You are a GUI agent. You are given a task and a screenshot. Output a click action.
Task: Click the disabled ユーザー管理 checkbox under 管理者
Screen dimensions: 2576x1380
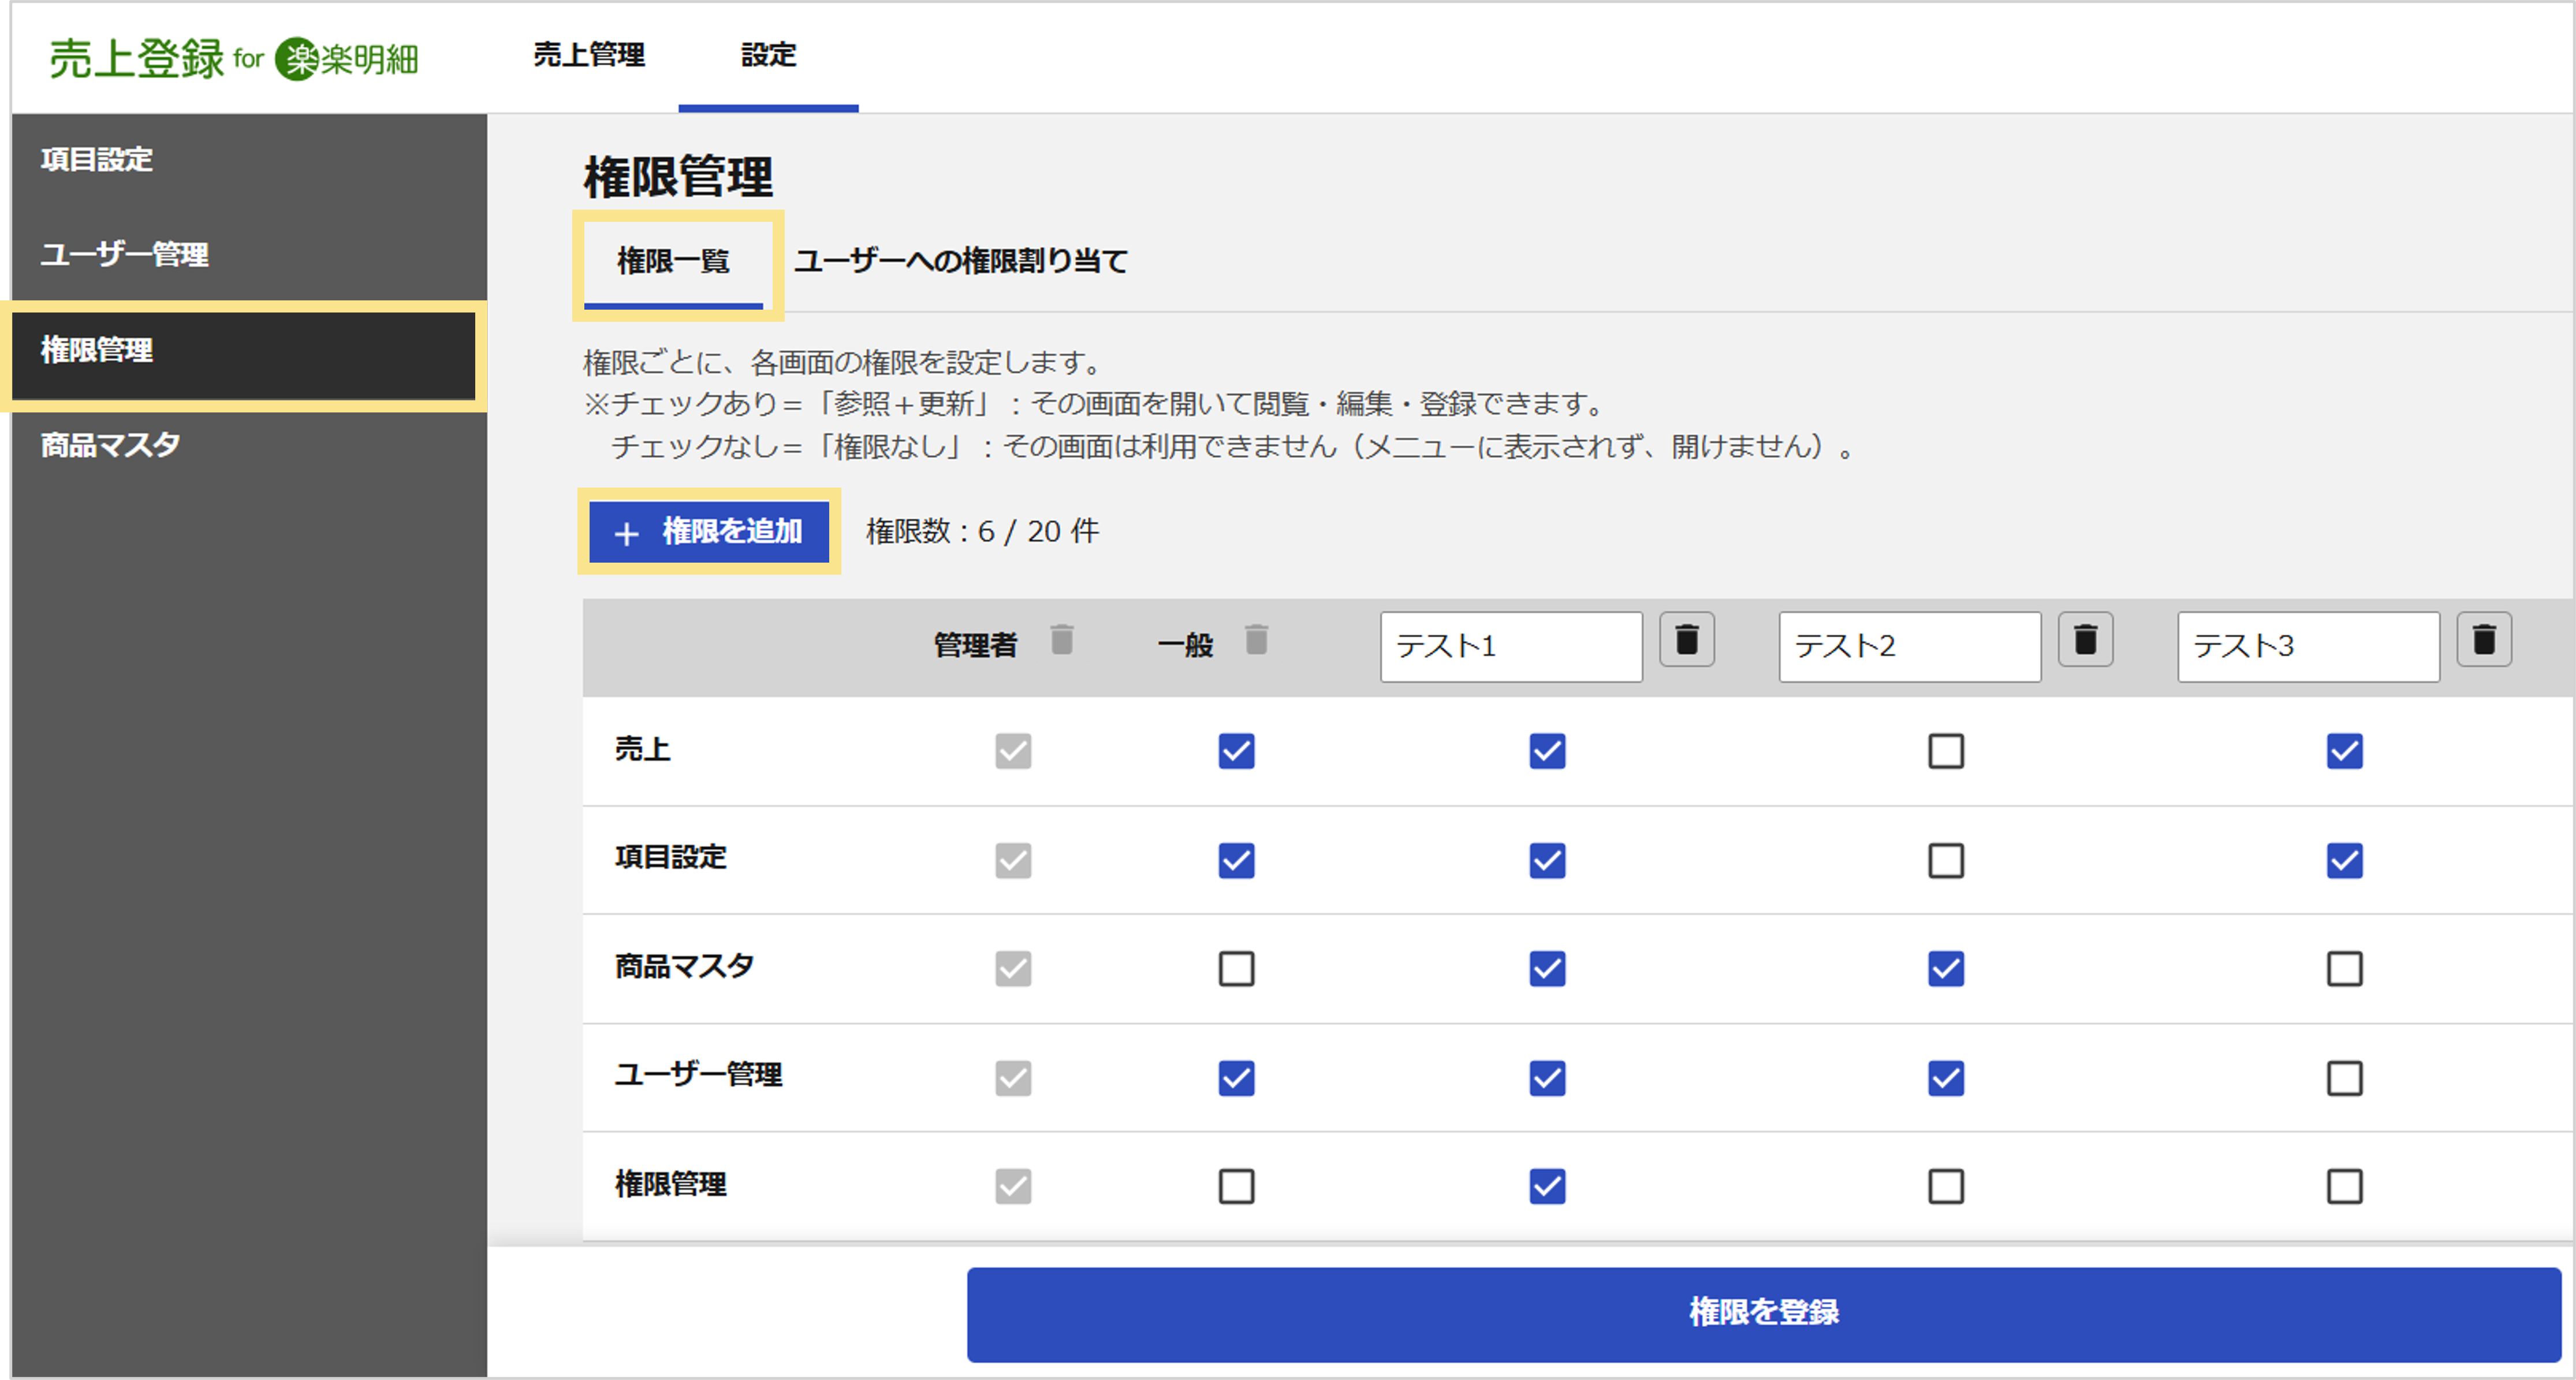[1013, 1078]
